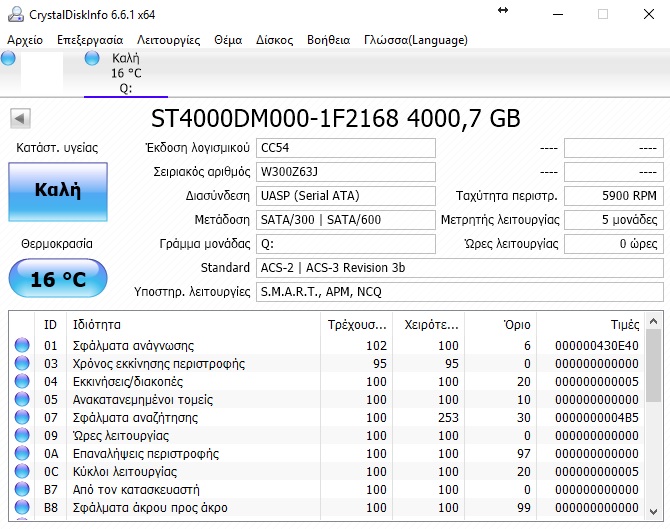Click status orb for attribute 03

tap(22, 363)
